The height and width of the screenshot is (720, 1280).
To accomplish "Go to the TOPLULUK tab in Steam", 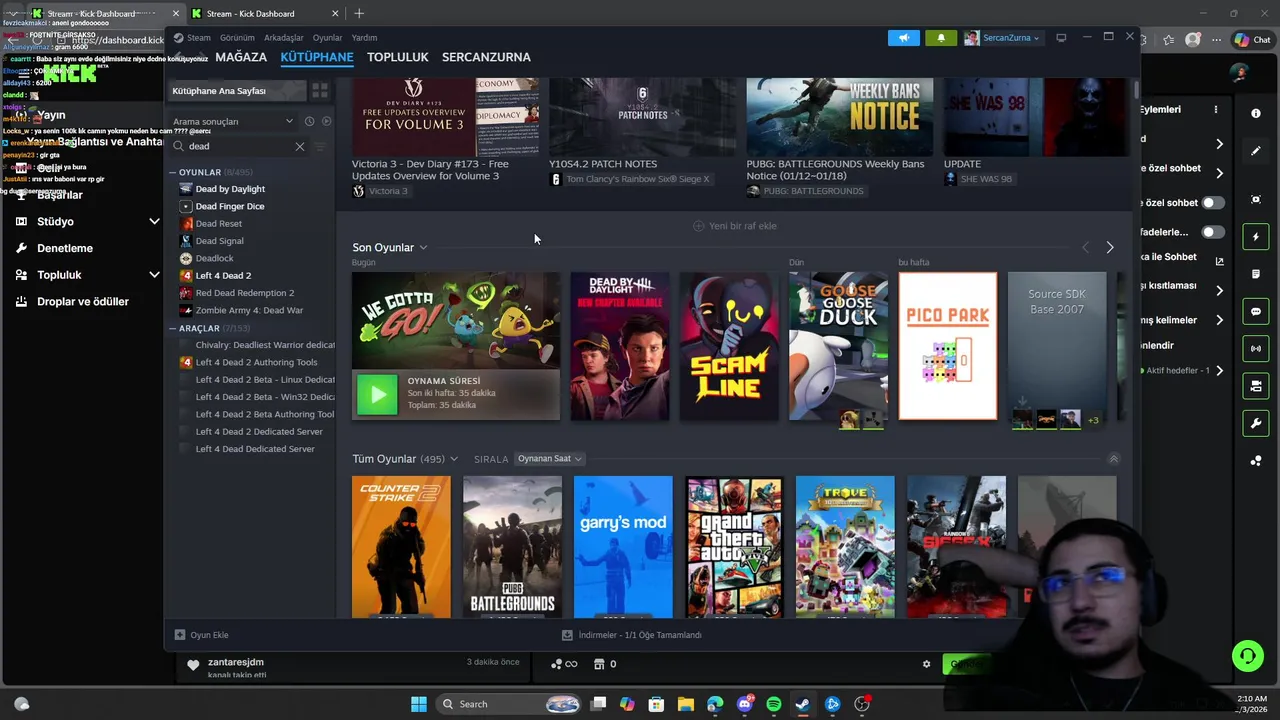I will click(397, 57).
